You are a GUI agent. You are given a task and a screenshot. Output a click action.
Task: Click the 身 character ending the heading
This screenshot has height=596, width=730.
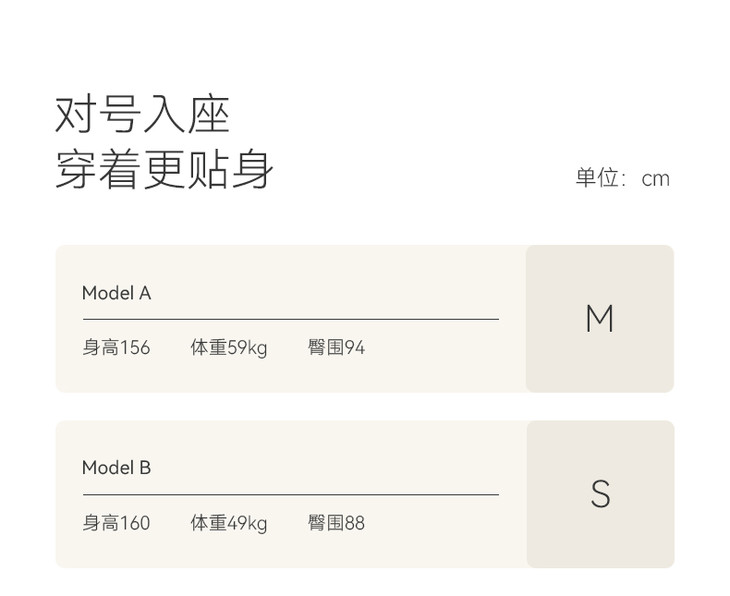pos(252,169)
